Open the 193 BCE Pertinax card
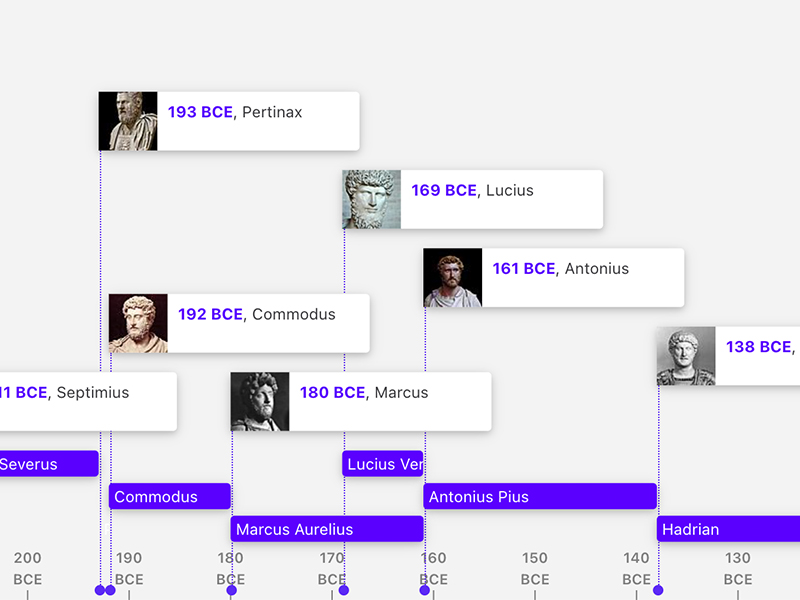This screenshot has height=600, width=800. coord(258,121)
